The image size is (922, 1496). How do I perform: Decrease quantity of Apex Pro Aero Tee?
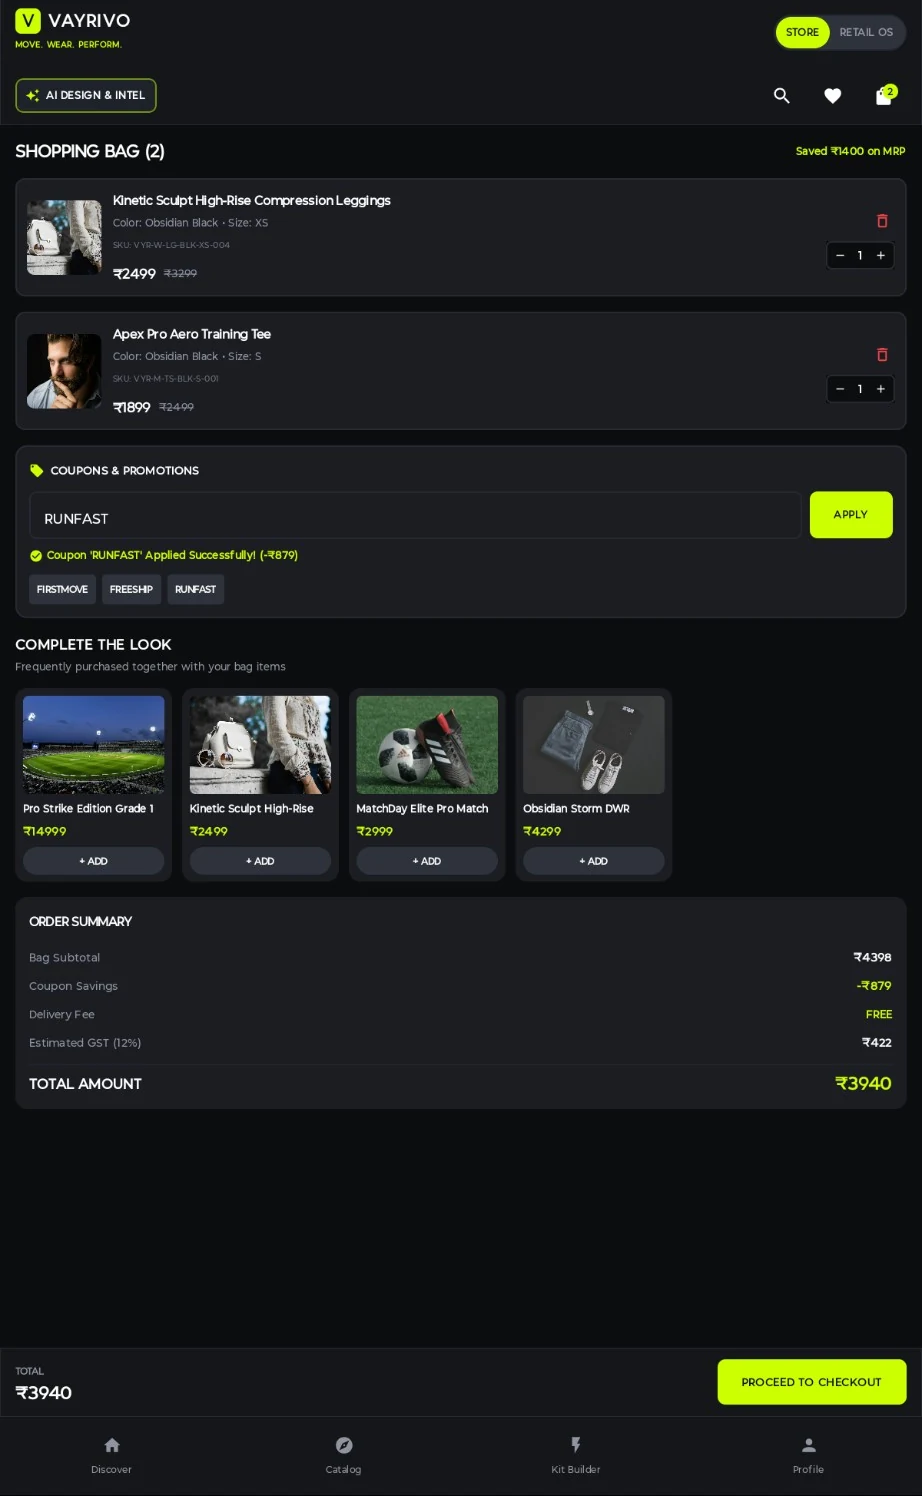click(x=840, y=389)
